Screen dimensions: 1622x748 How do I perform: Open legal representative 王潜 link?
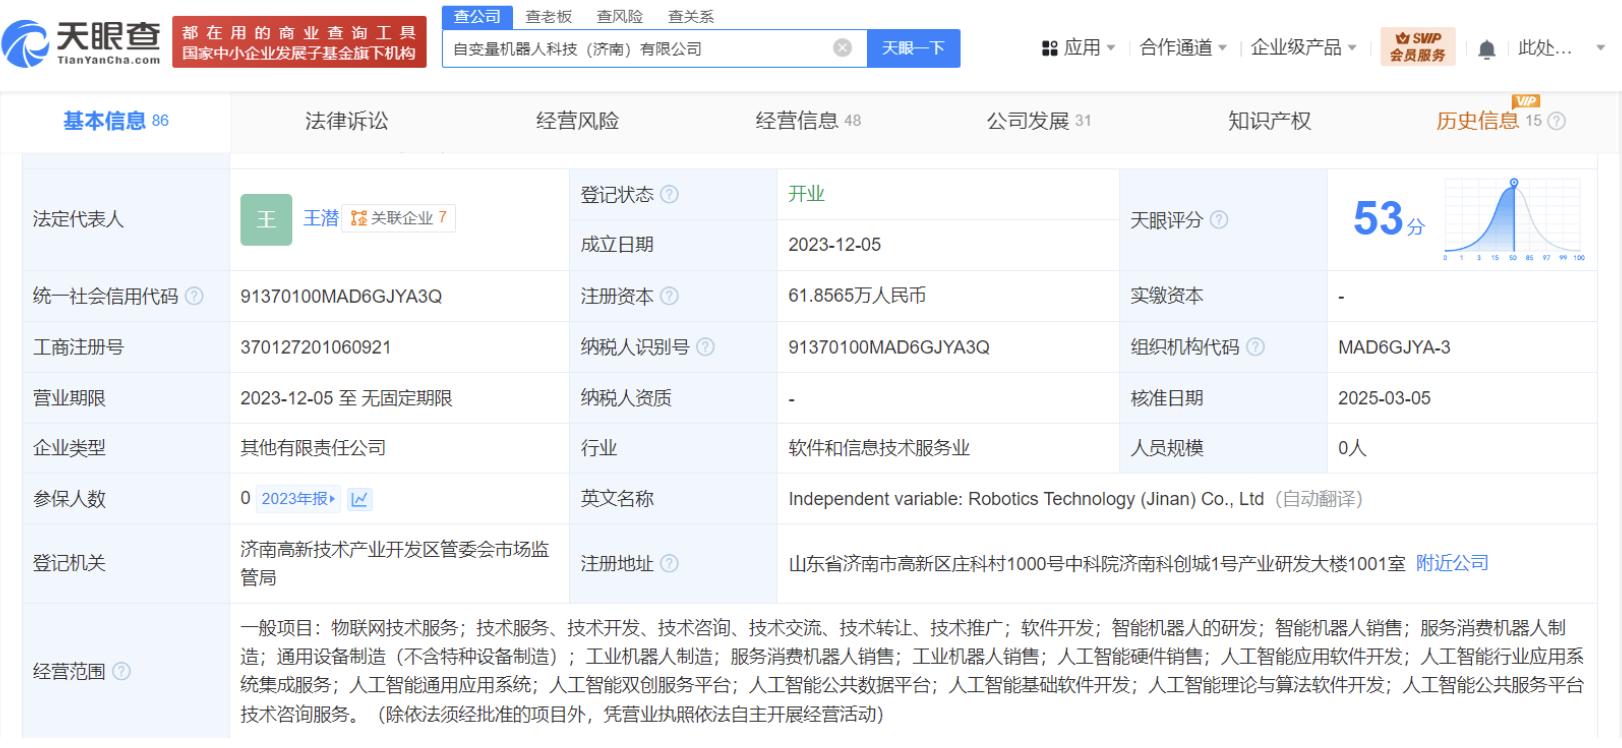click(321, 218)
